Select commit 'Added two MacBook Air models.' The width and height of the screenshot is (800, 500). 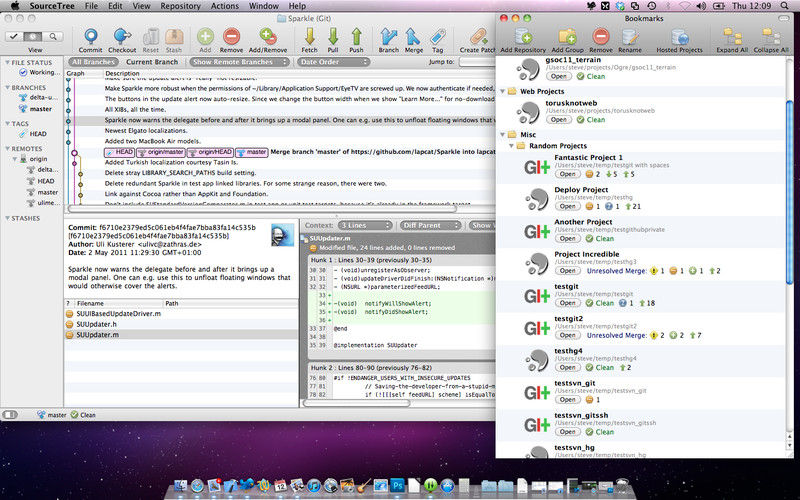pyautogui.click(x=281, y=141)
